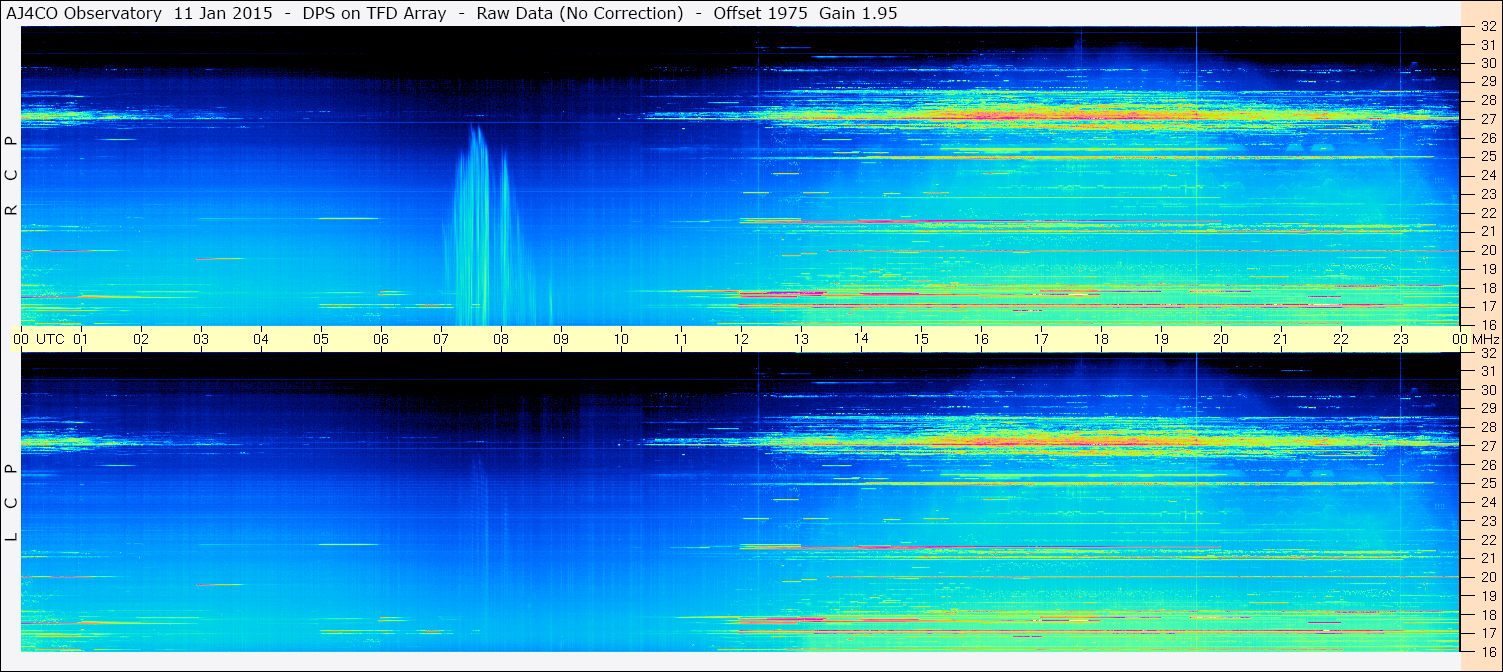Image resolution: width=1503 pixels, height=672 pixels.
Task: Click the 21 hour label on time axis
Action: pos(1281,339)
